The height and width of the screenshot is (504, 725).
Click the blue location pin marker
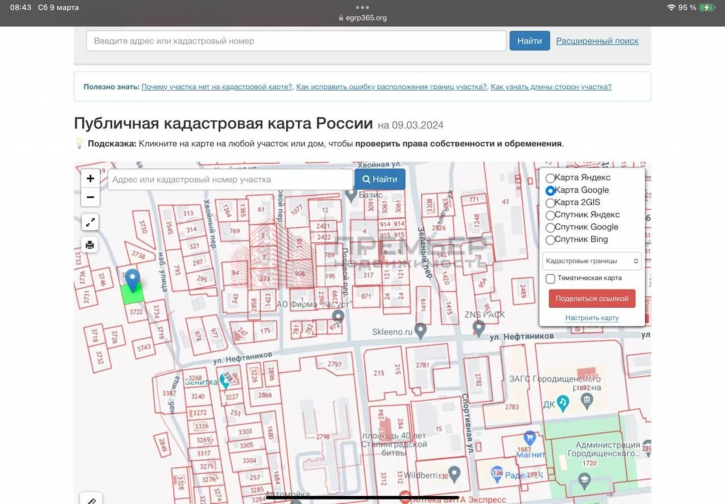point(132,278)
